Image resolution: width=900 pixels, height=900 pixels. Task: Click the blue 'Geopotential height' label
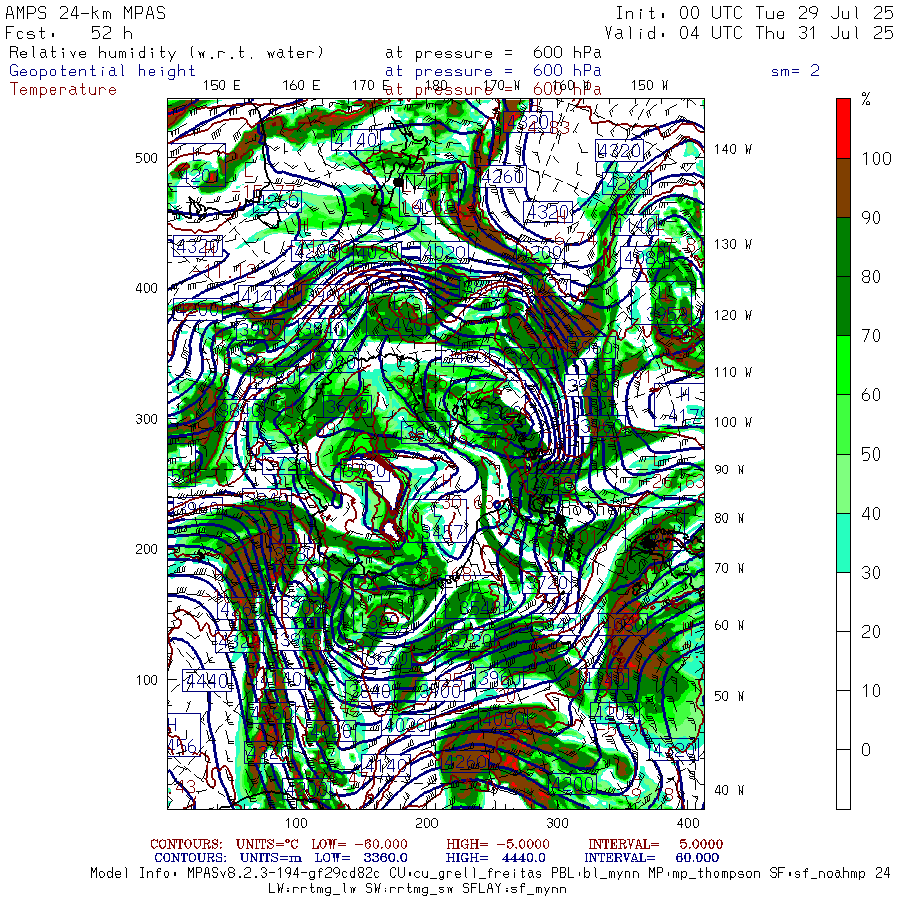102,71
